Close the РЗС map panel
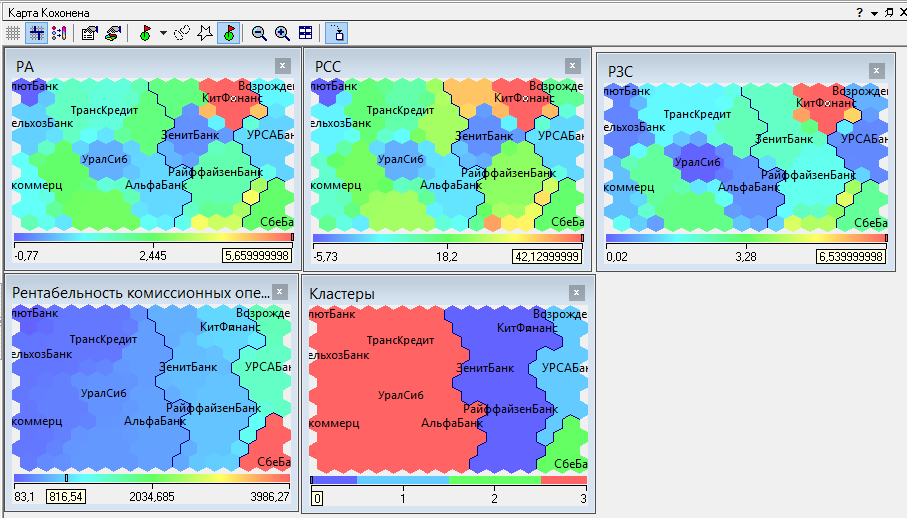 (876, 71)
